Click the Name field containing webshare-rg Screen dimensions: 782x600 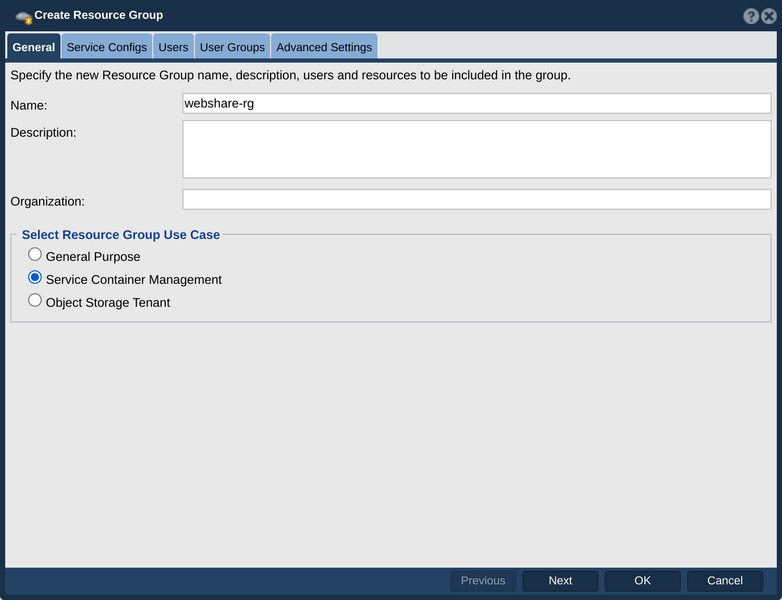tap(477, 103)
